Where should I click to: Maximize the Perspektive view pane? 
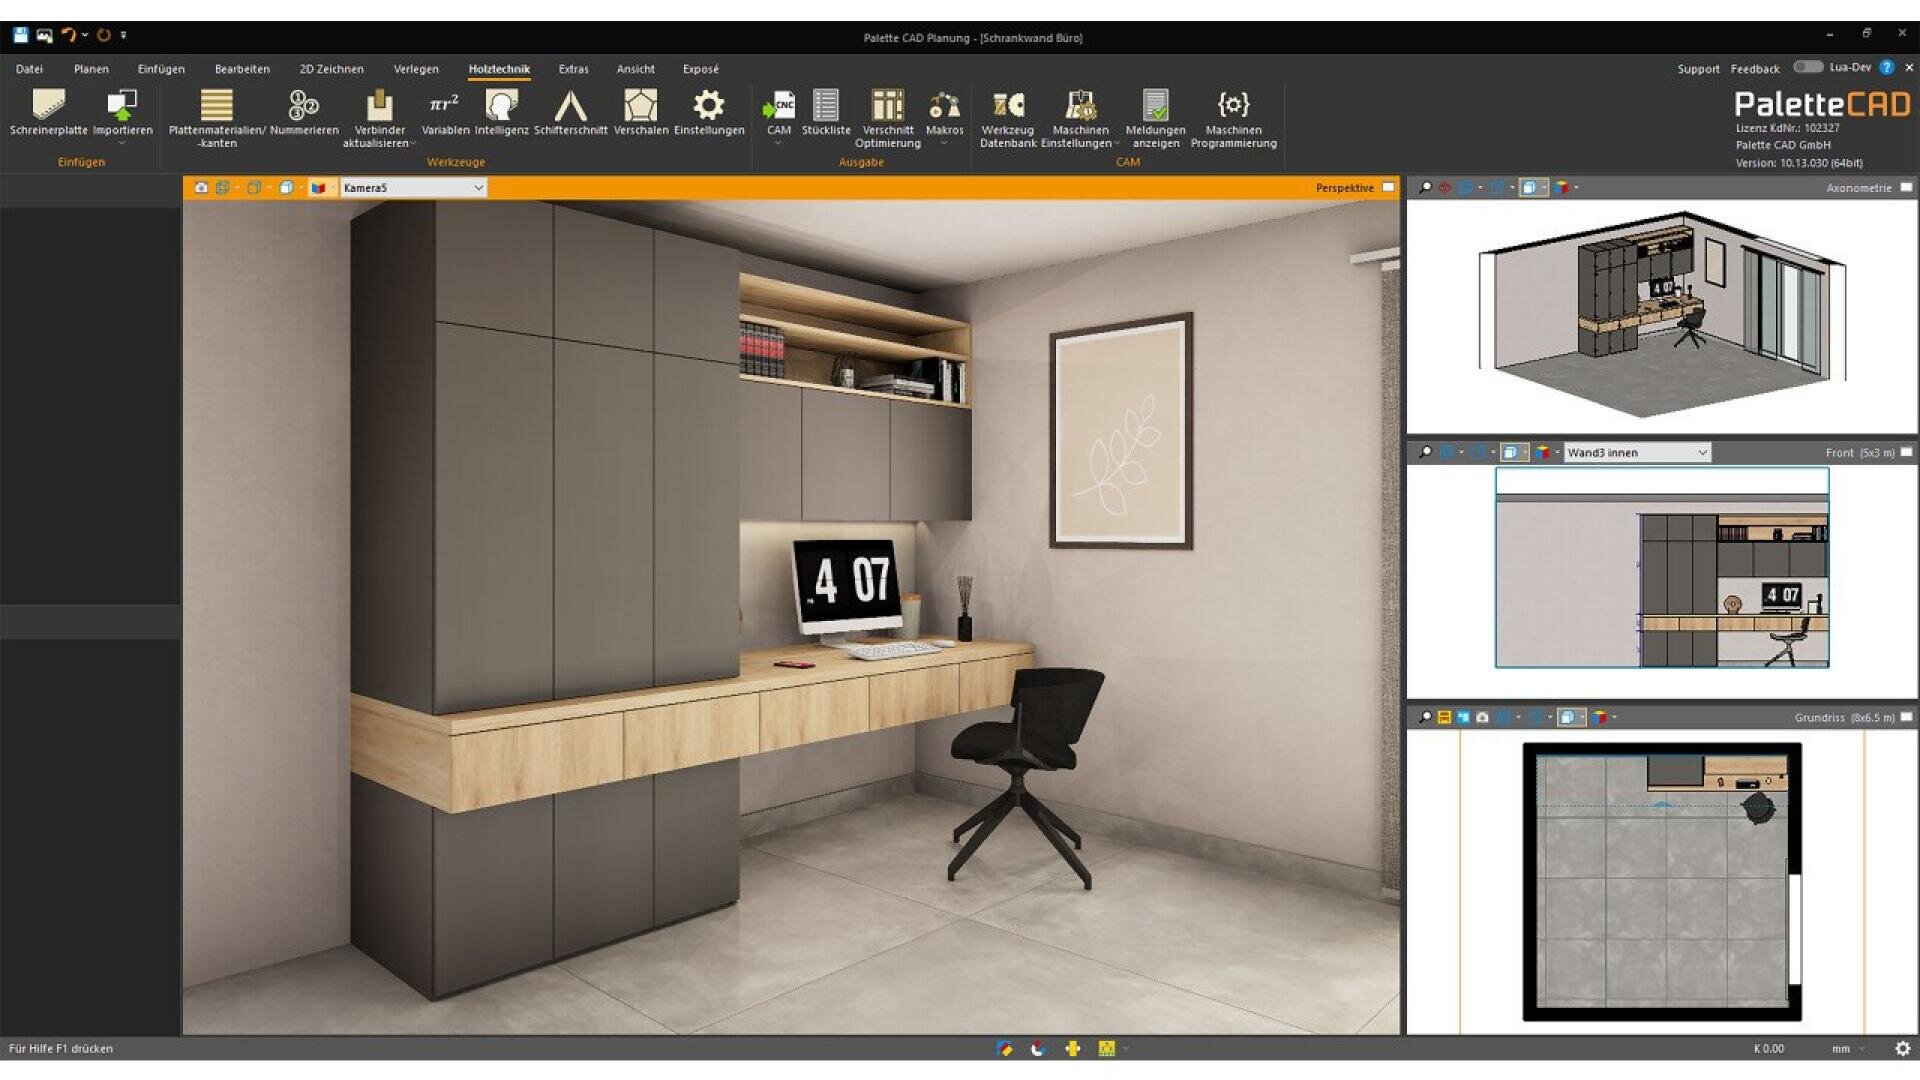tap(1388, 188)
